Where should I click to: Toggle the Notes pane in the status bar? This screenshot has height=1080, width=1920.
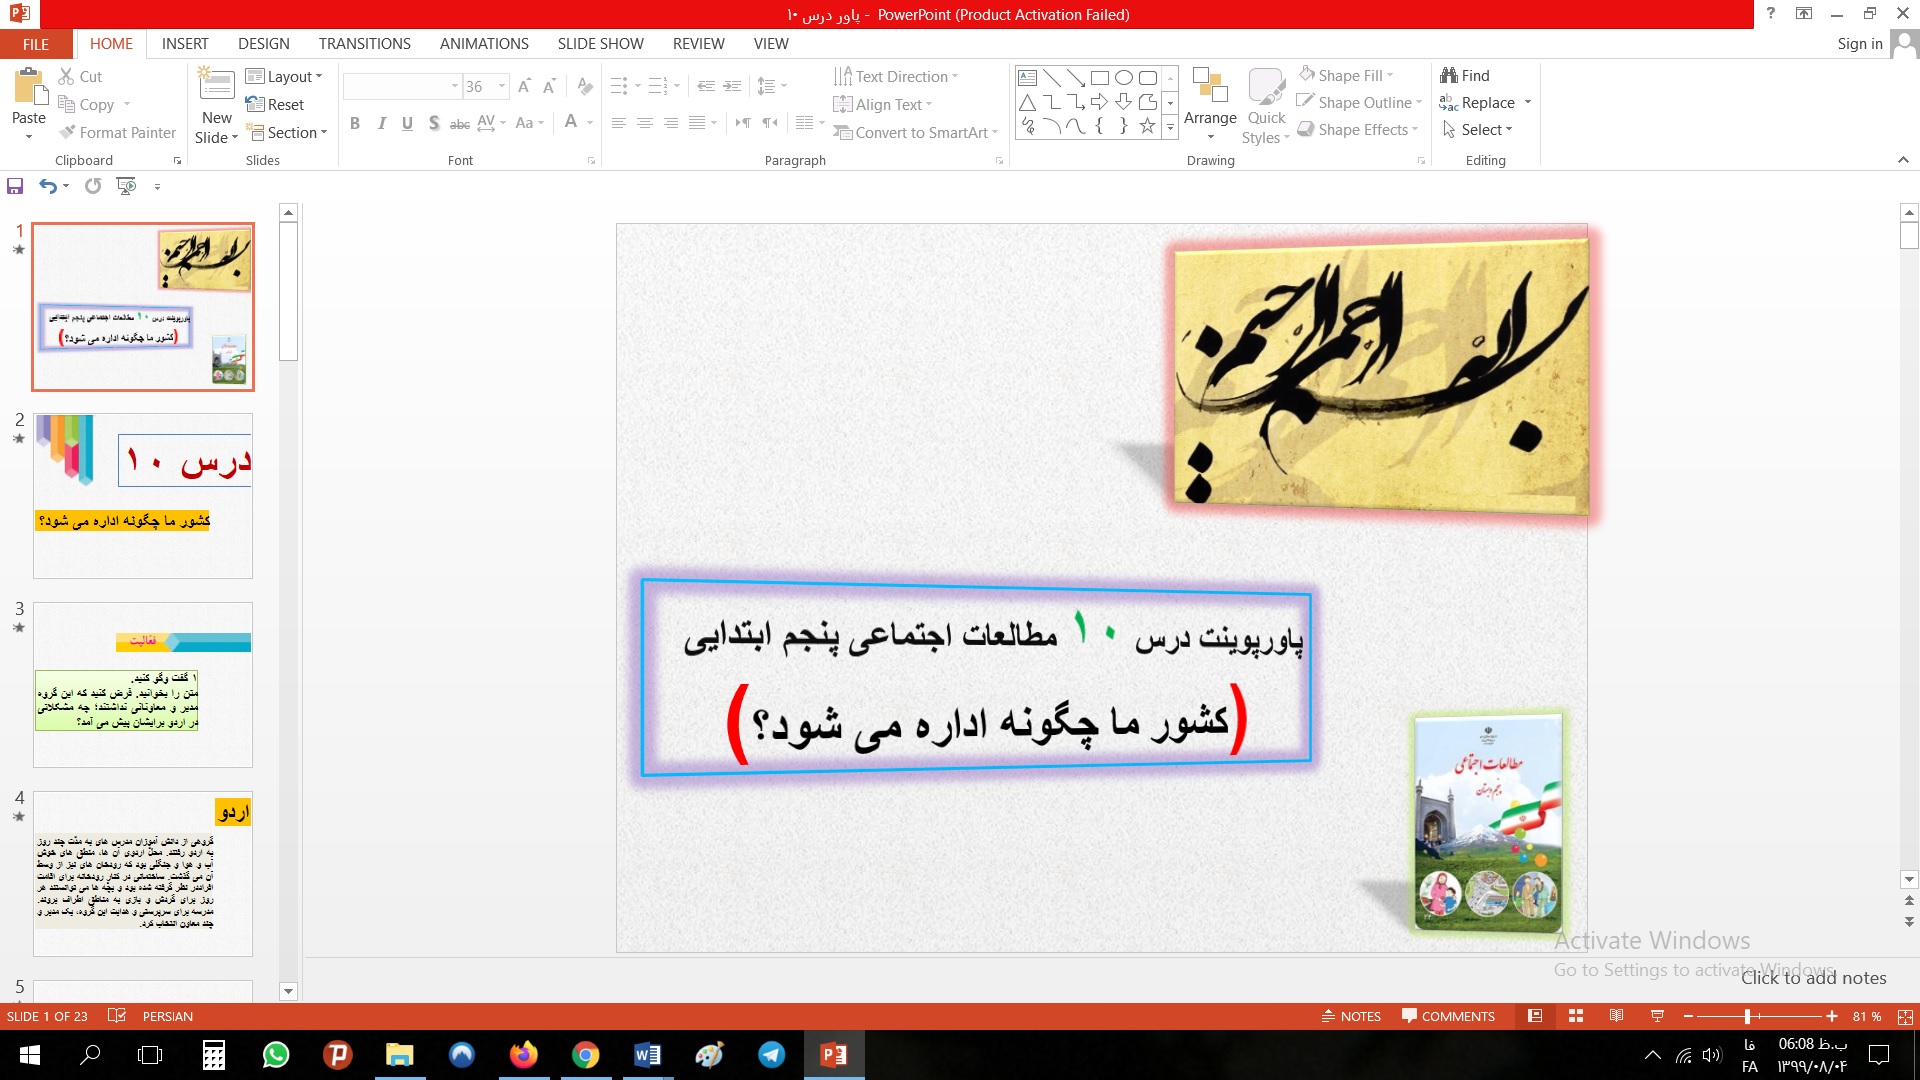coord(1351,1016)
